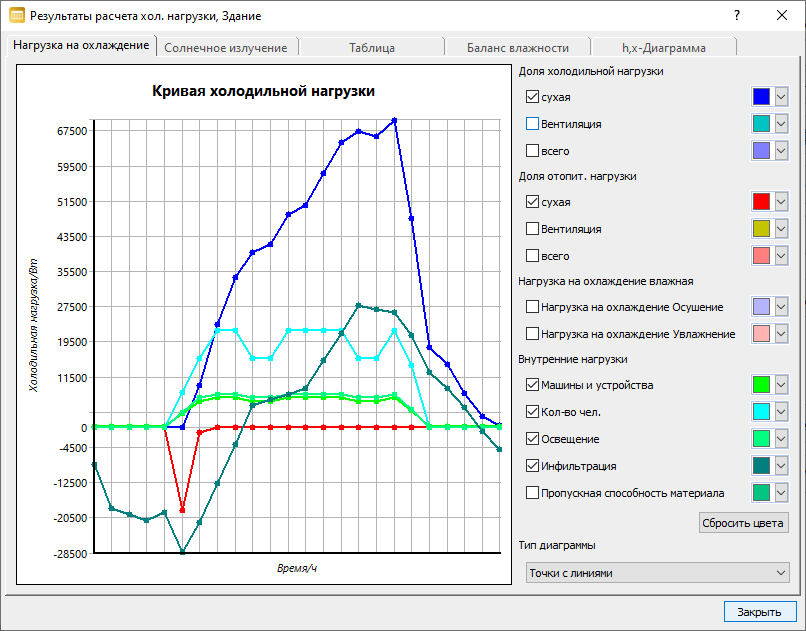Check Нагрузка на охлаждение Осушение checkbox
Image resolution: width=806 pixels, height=631 pixels.
[532, 307]
